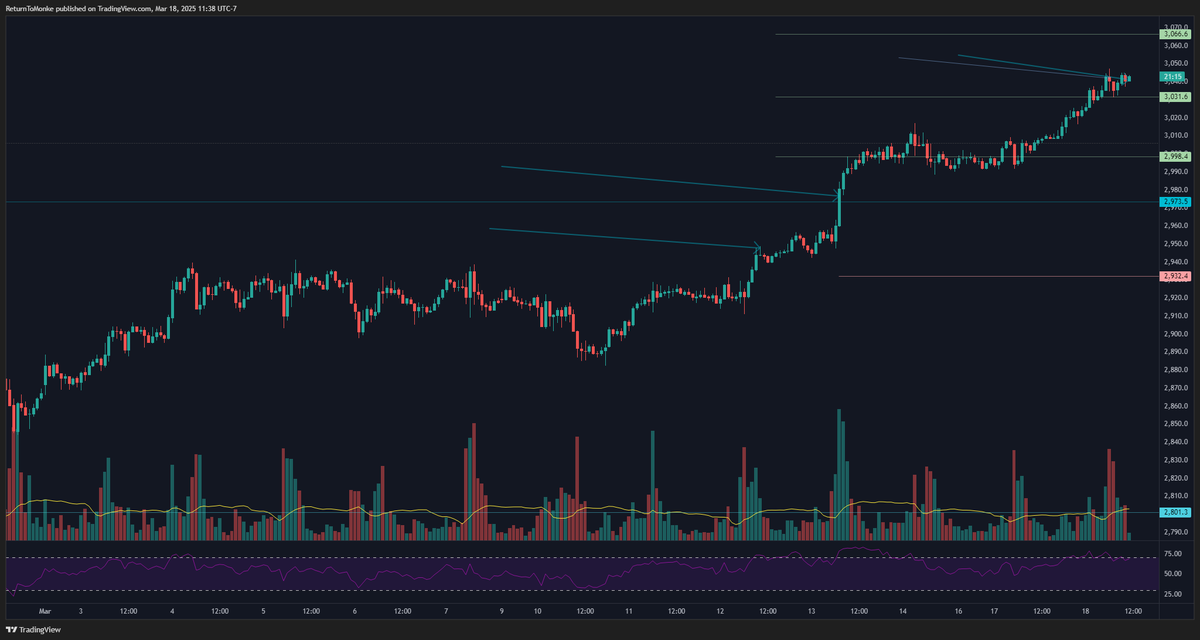Click the 2,900.0 price scale value
Viewport: 1200px width, 640px height.
[x=1174, y=334]
